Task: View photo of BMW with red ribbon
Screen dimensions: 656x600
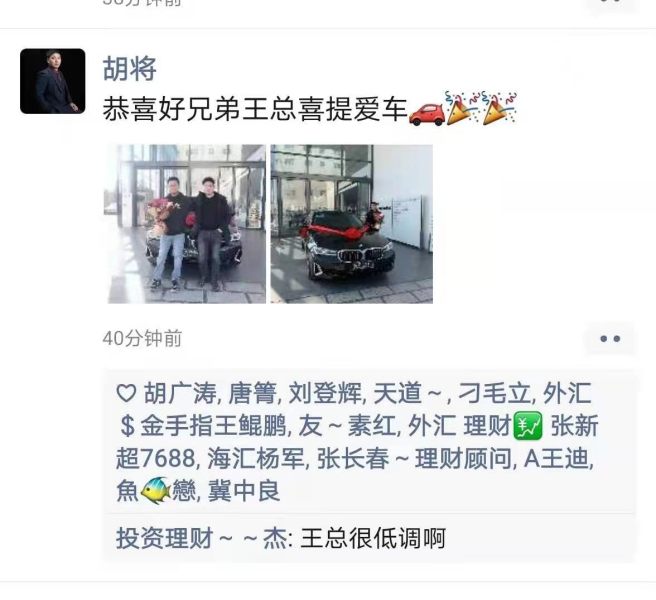Action: 351,224
